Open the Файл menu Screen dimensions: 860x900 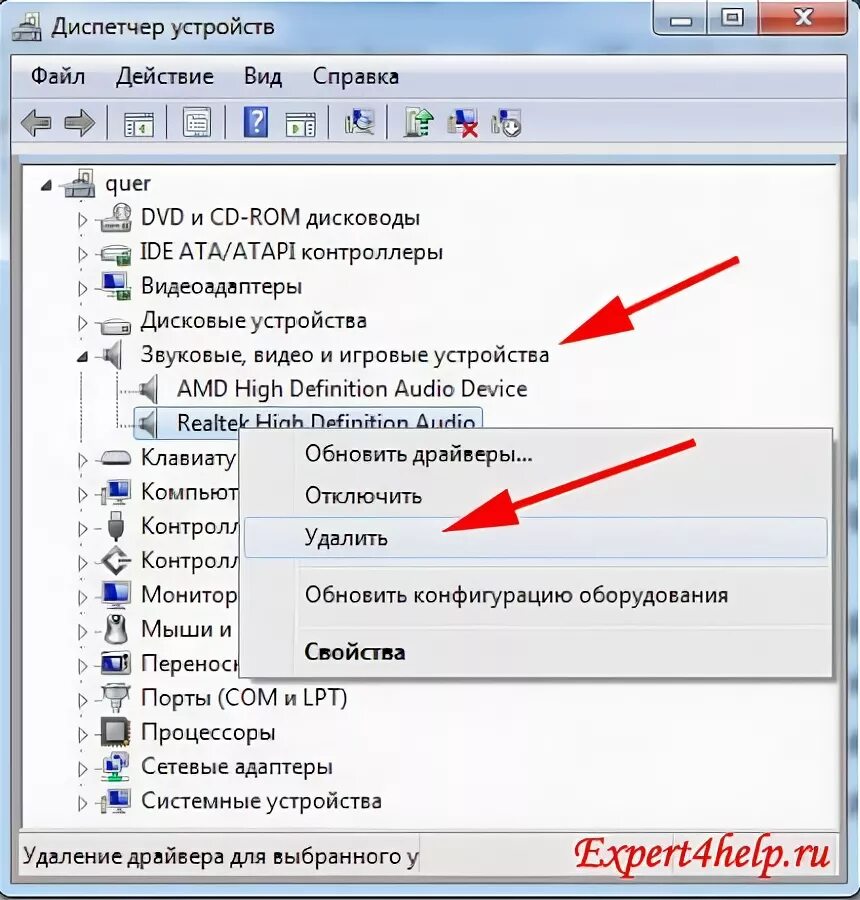click(57, 76)
